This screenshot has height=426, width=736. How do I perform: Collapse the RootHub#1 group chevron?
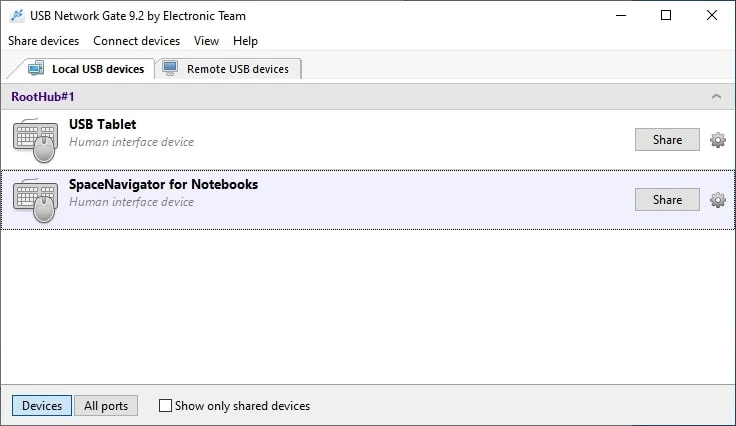coord(716,97)
